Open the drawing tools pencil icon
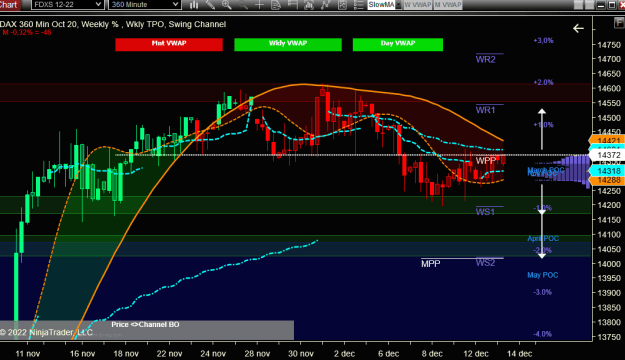This screenshot has width=625, height=360. [x=210, y=5]
